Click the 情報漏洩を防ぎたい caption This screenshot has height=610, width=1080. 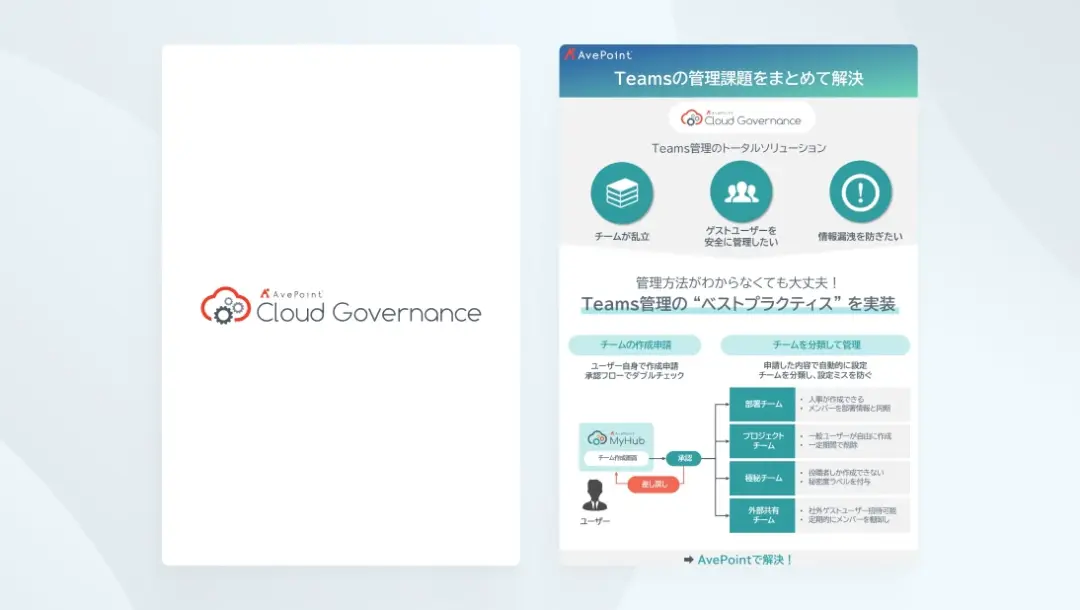[860, 236]
